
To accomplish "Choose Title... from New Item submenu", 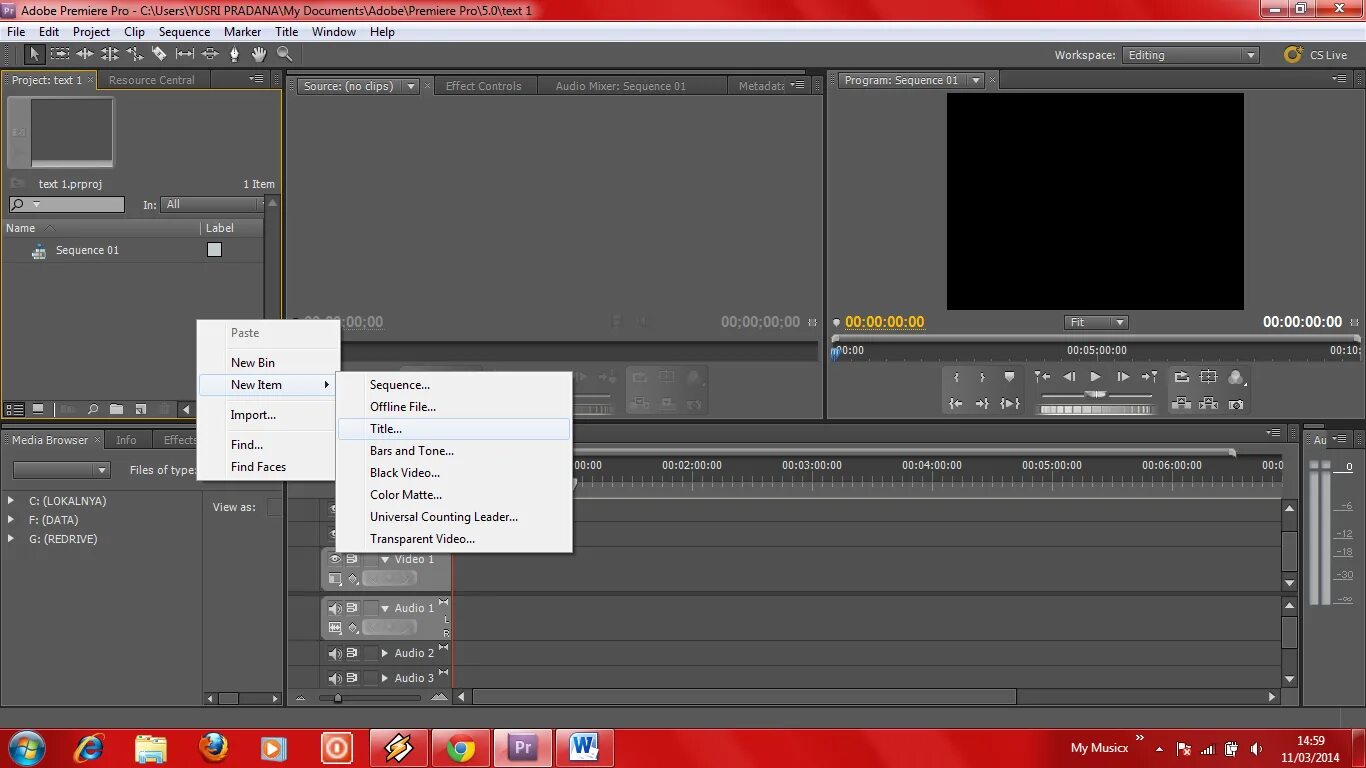I will (x=454, y=429).
